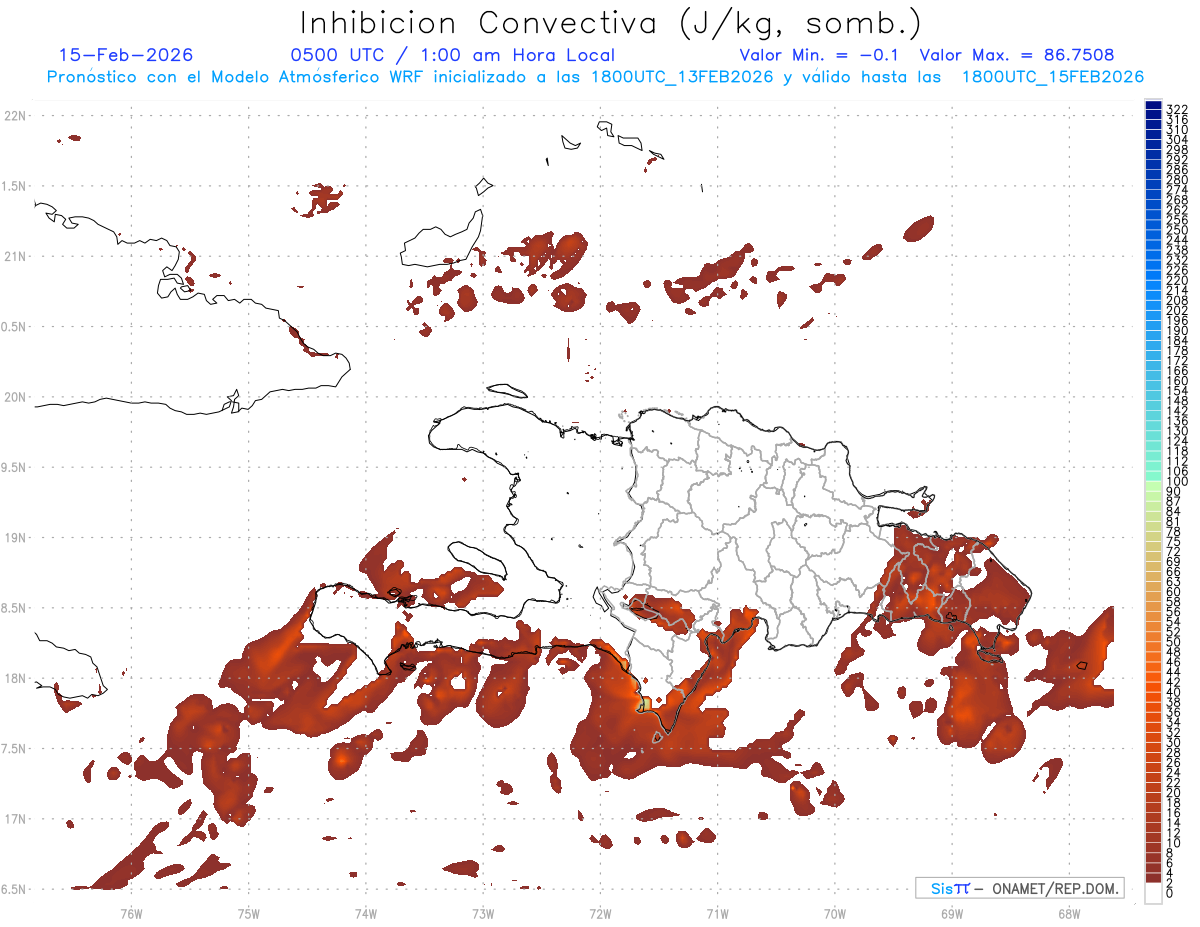Click the '72W' longitude label
Screen dimensions: 1200x927
pos(600,913)
